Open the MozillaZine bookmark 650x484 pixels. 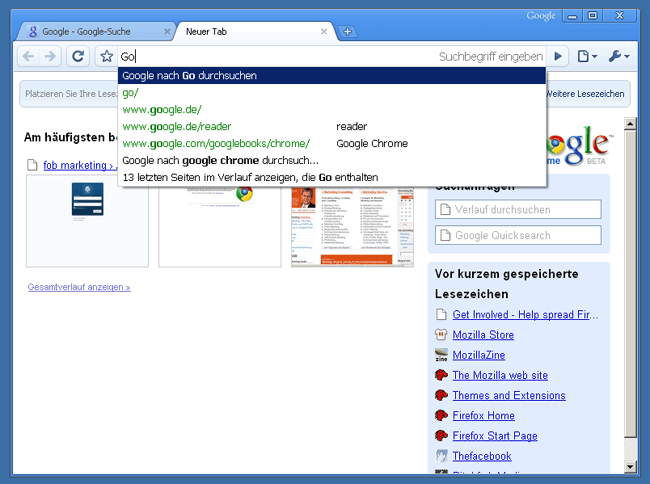(479, 355)
